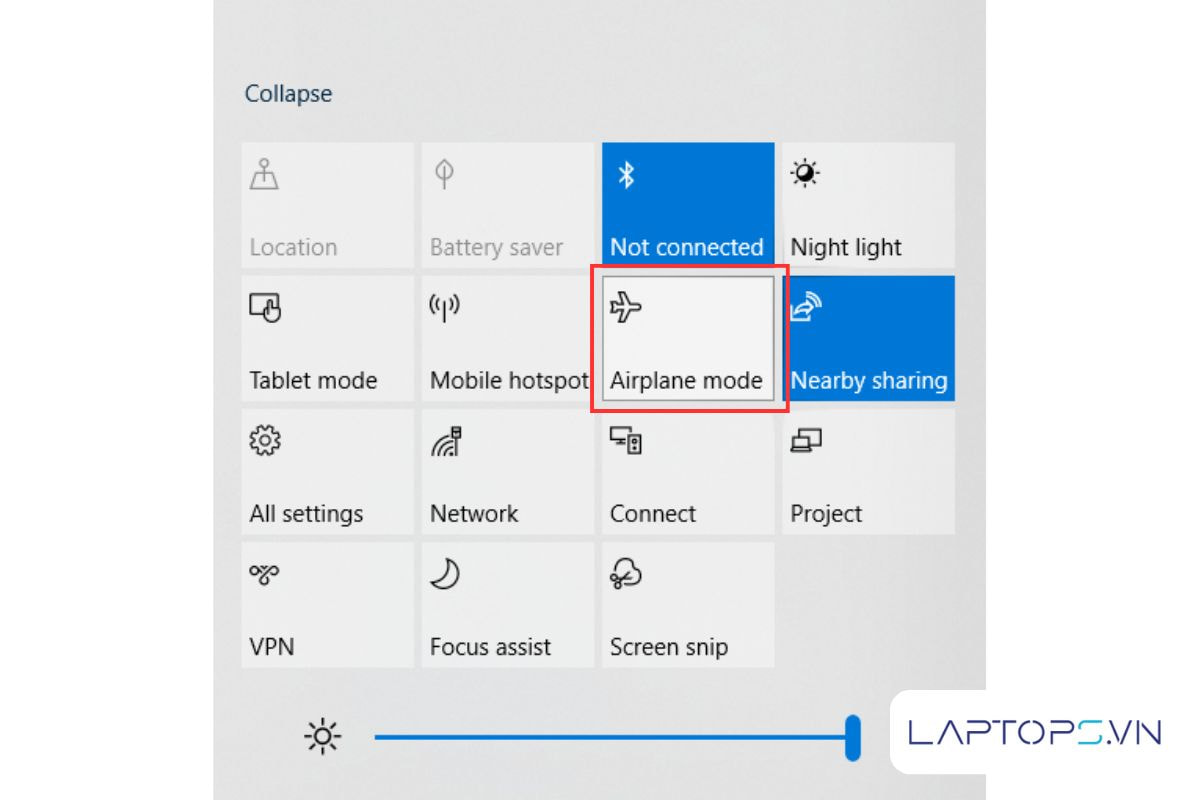Click the Mobile hotspot label
1200x800 pixels.
508,381
